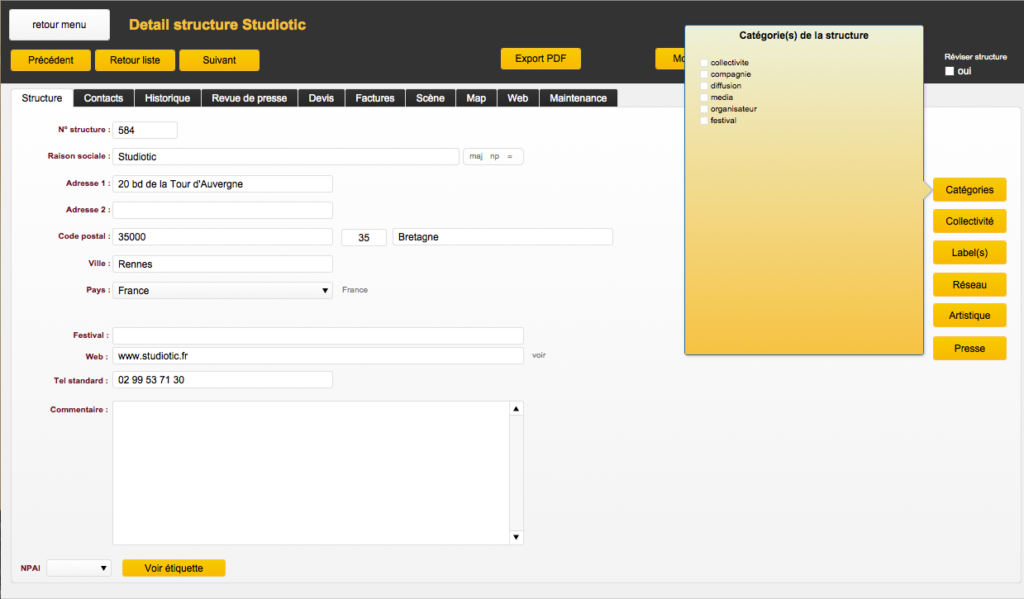This screenshot has height=599, width=1024.
Task: Click the department number field '35'
Action: (364, 237)
